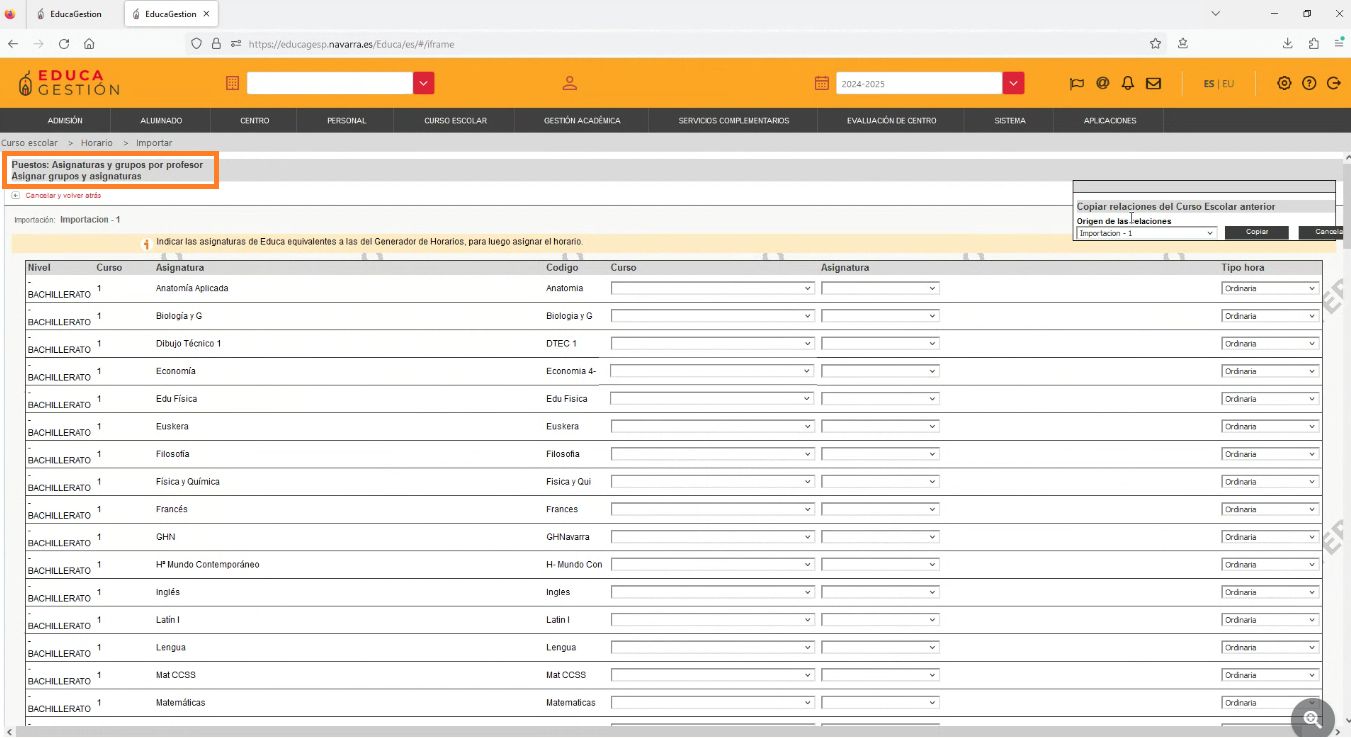Click the site shield tracking icon
1351x738 pixels.
tap(197, 44)
